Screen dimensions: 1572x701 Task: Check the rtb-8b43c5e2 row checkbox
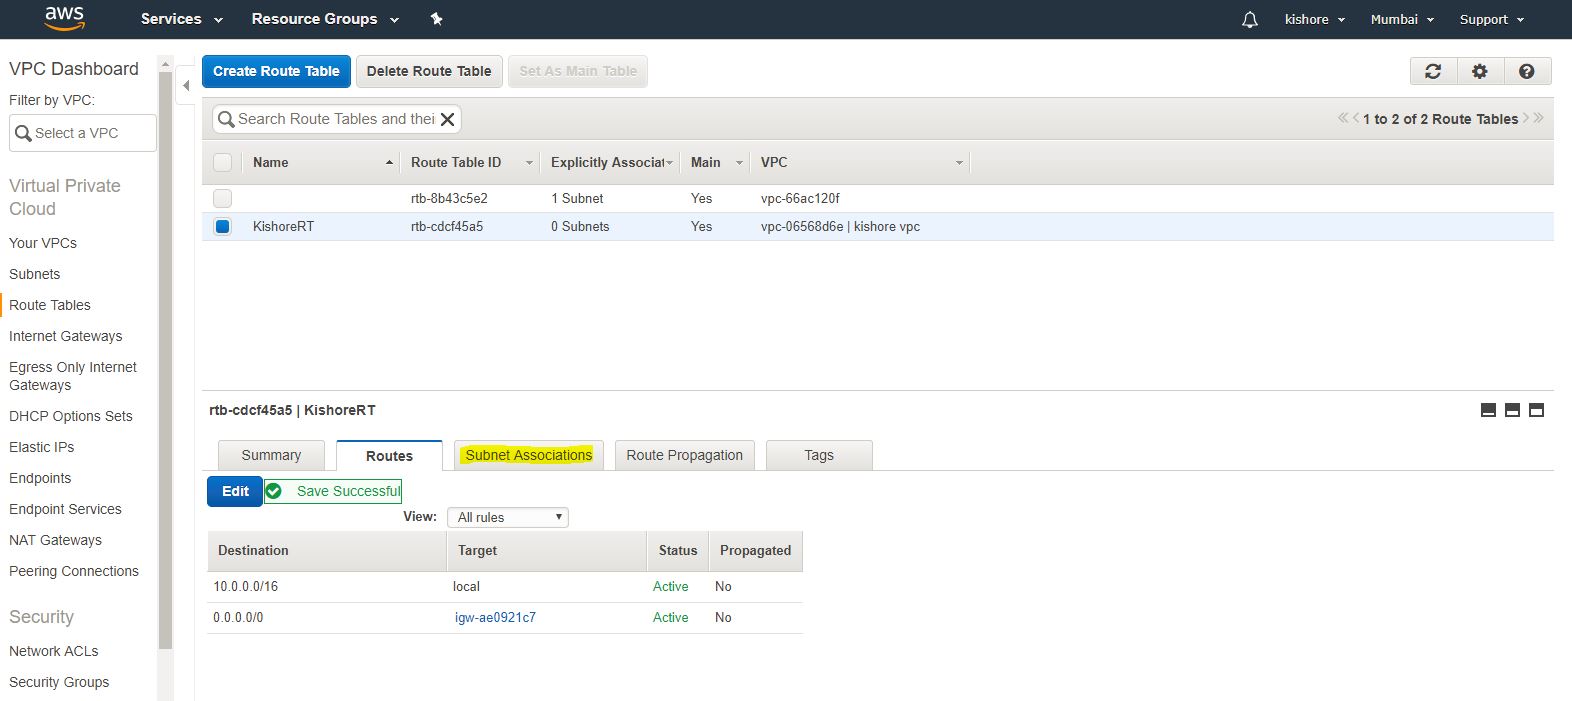click(223, 199)
